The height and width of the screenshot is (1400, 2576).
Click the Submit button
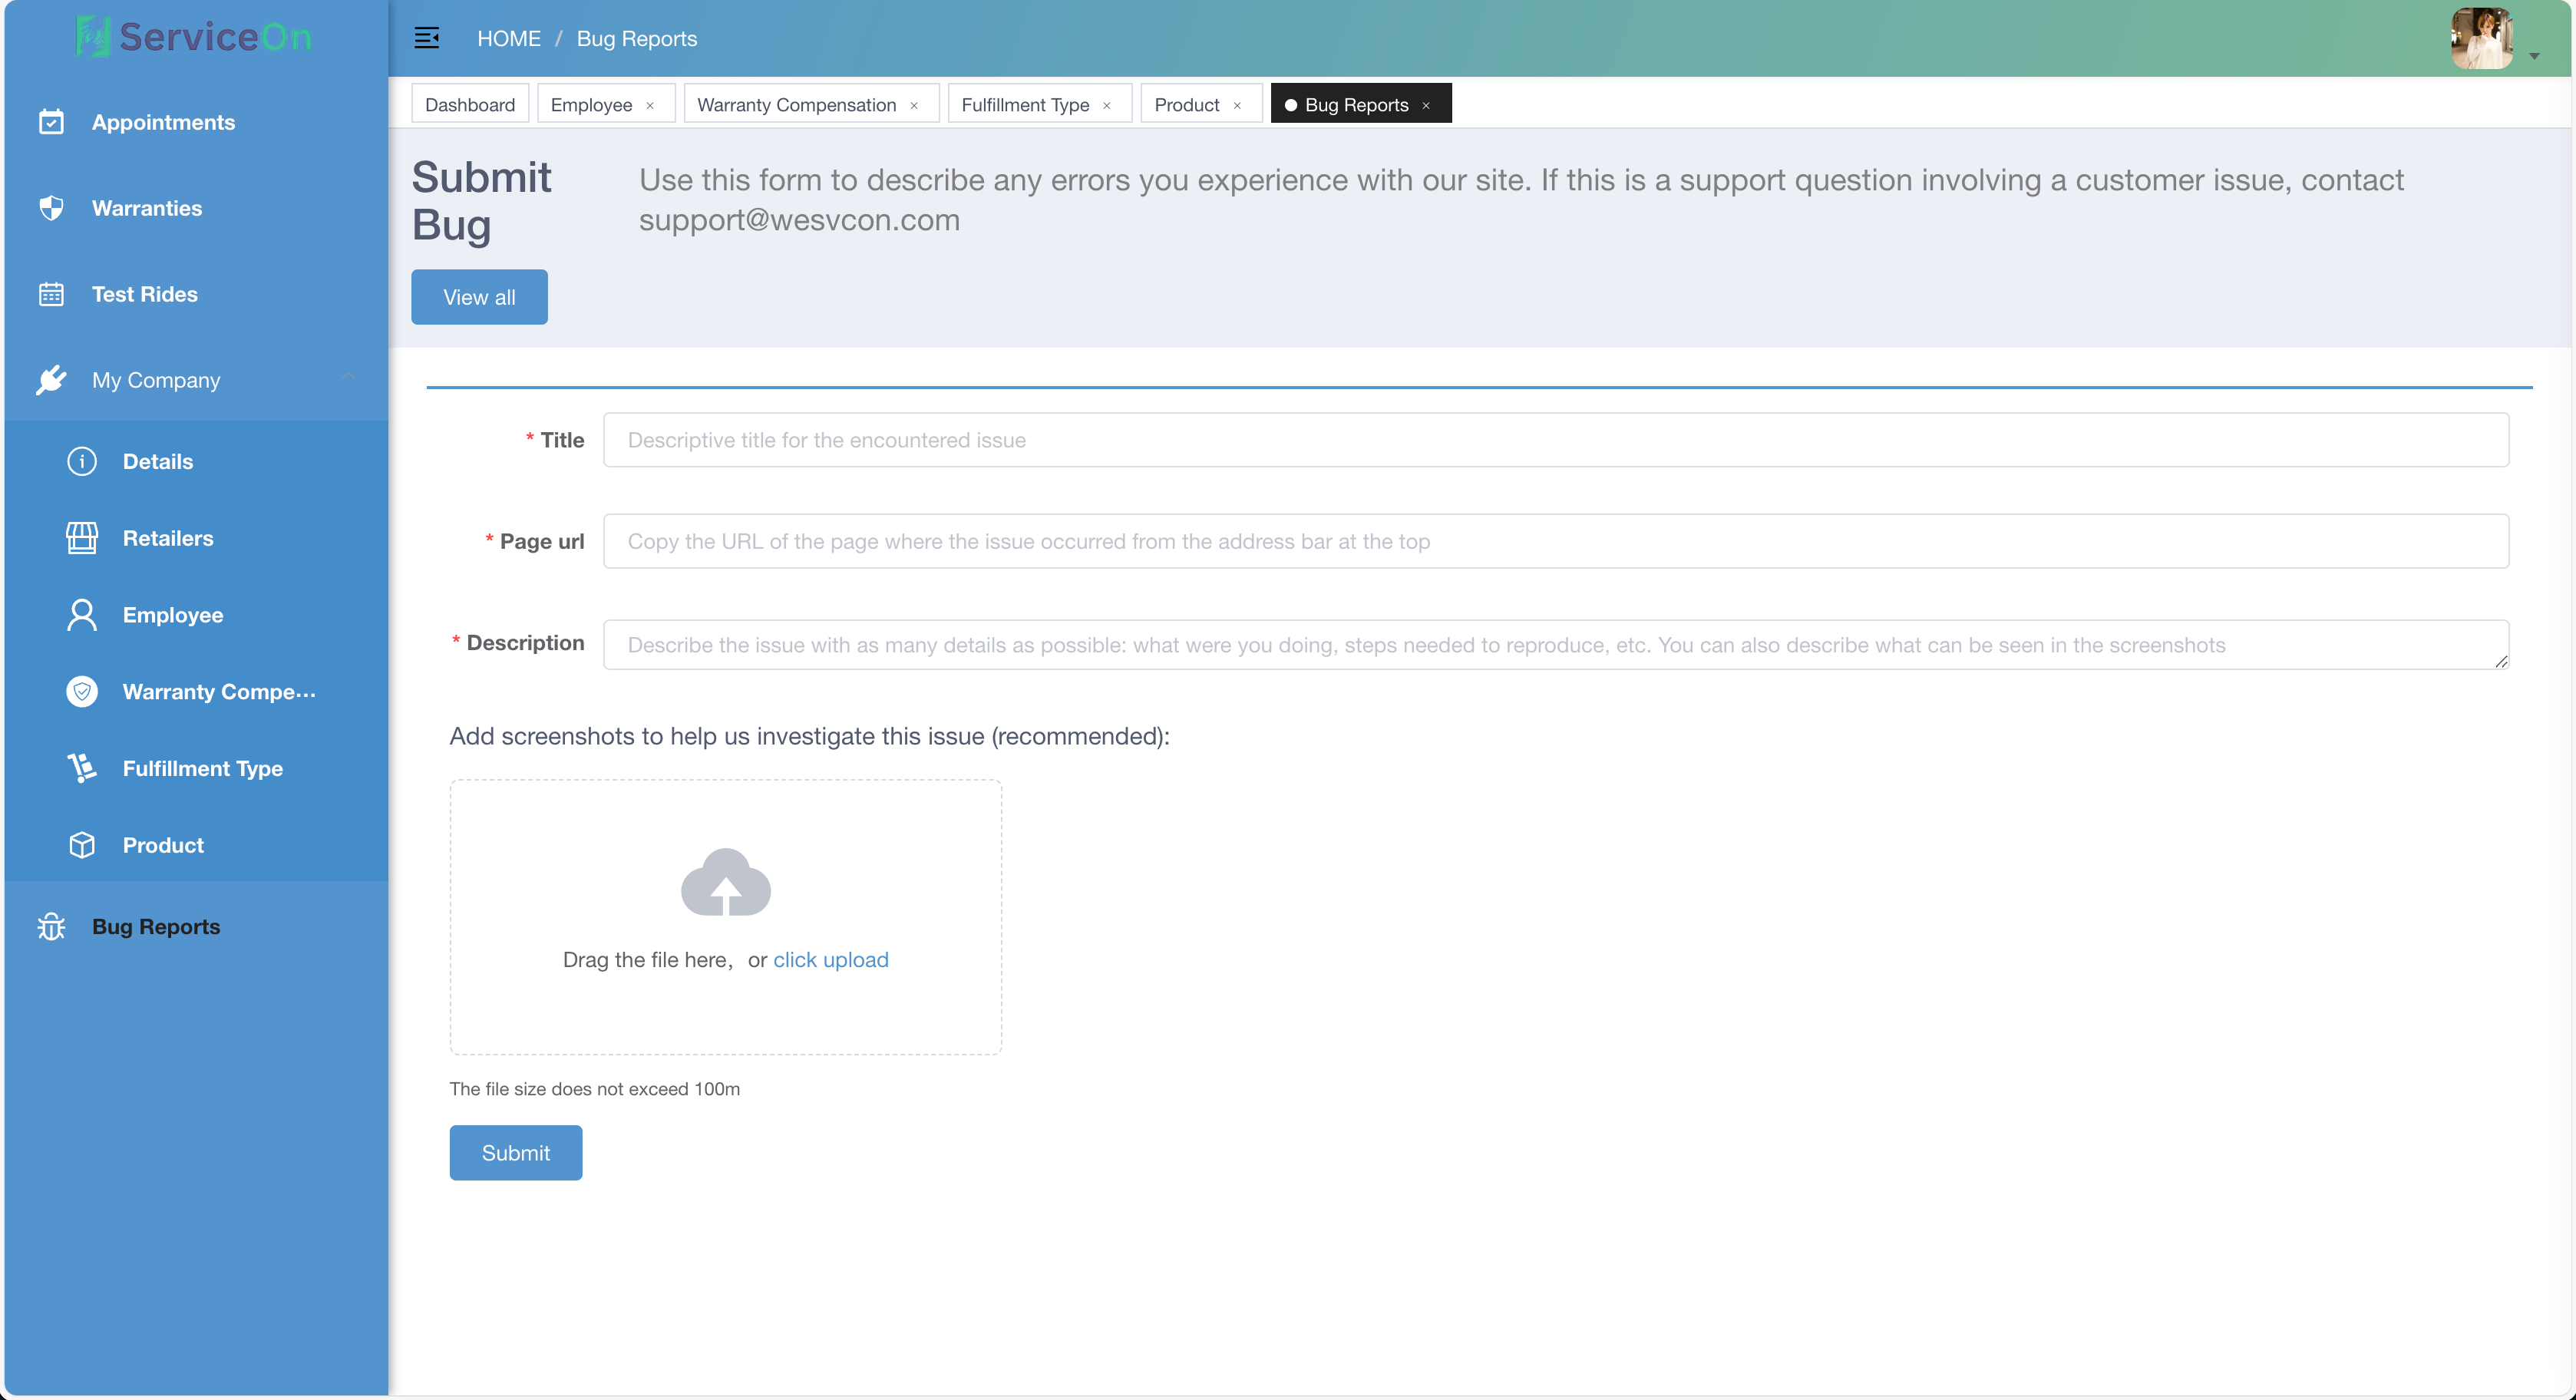point(515,1153)
